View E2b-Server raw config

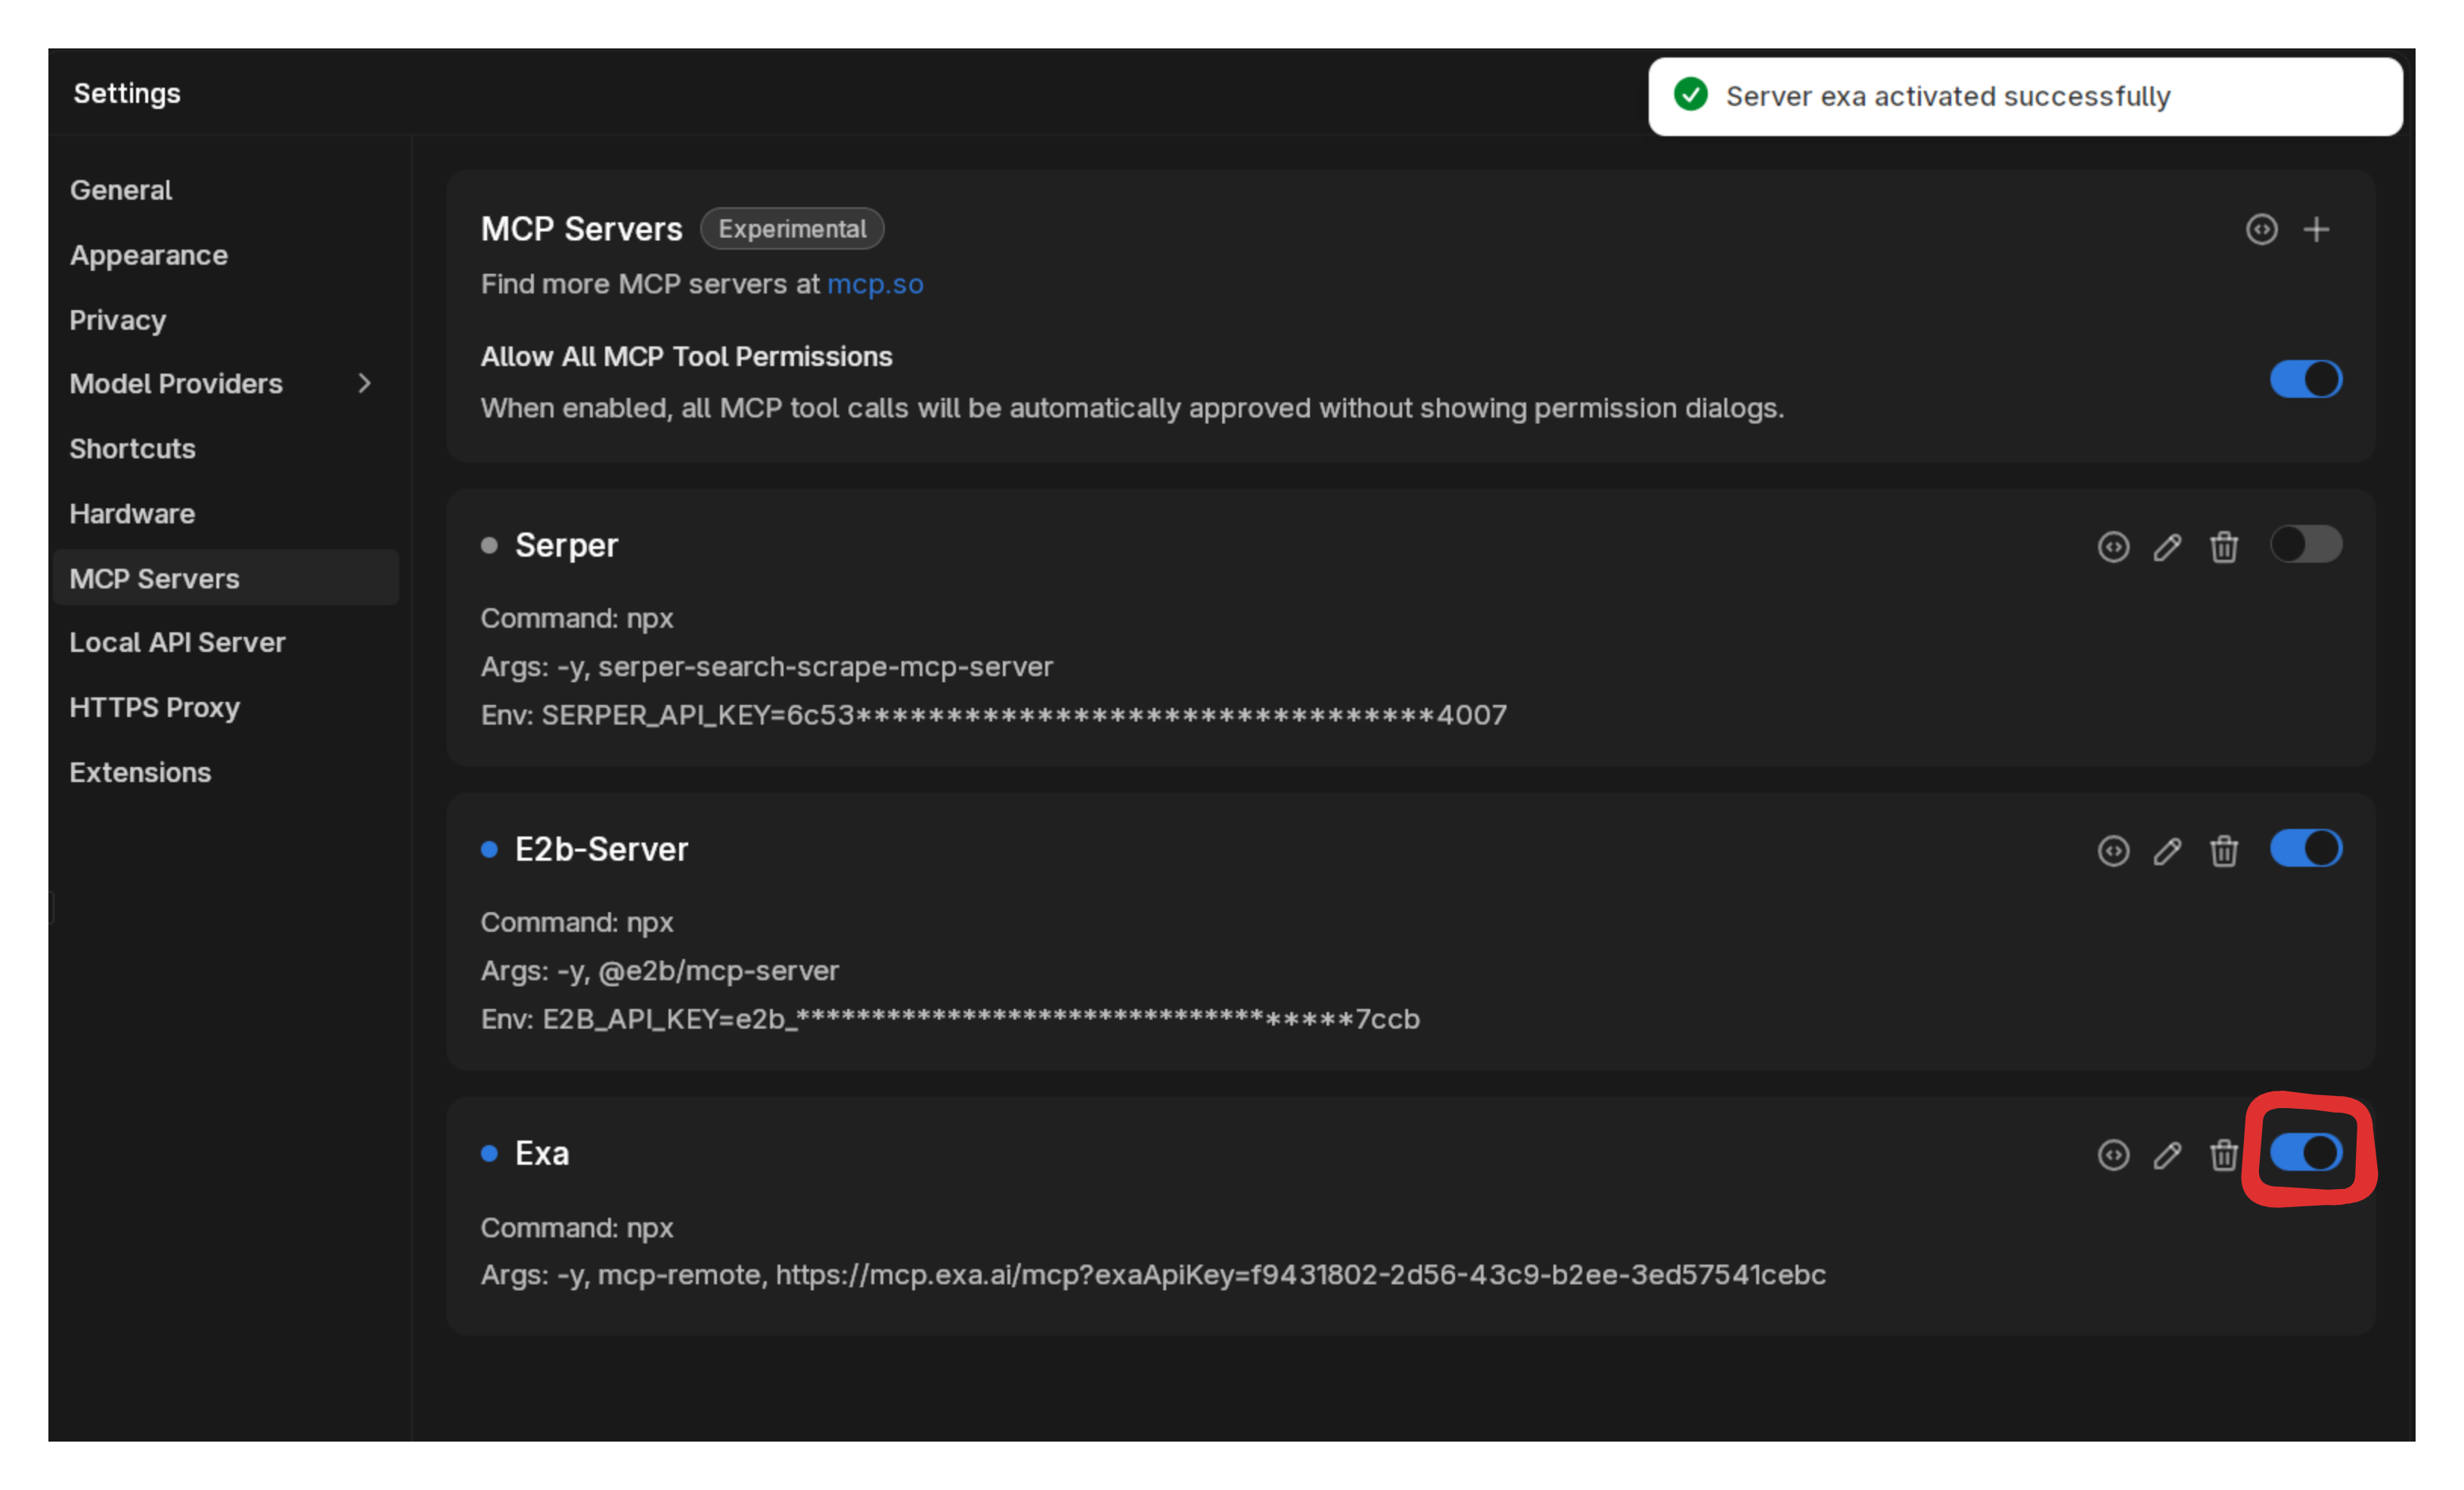coord(2112,851)
